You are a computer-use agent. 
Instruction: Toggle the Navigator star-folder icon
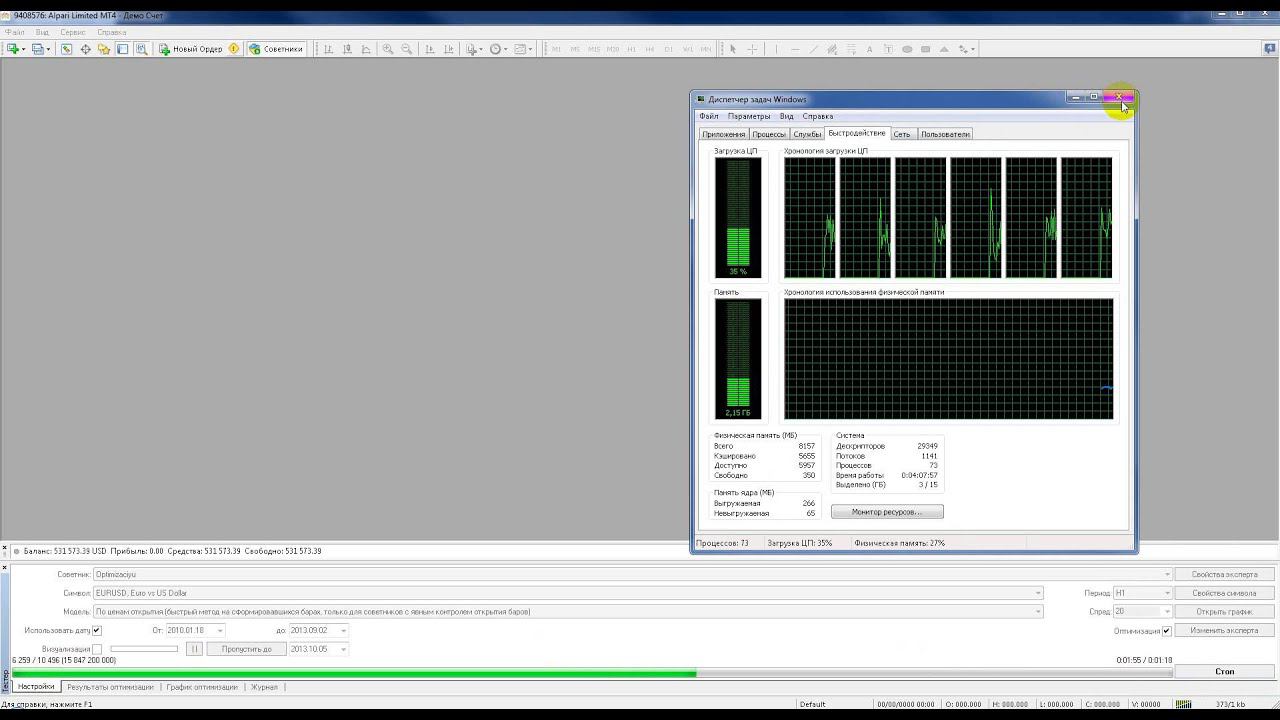click(104, 49)
